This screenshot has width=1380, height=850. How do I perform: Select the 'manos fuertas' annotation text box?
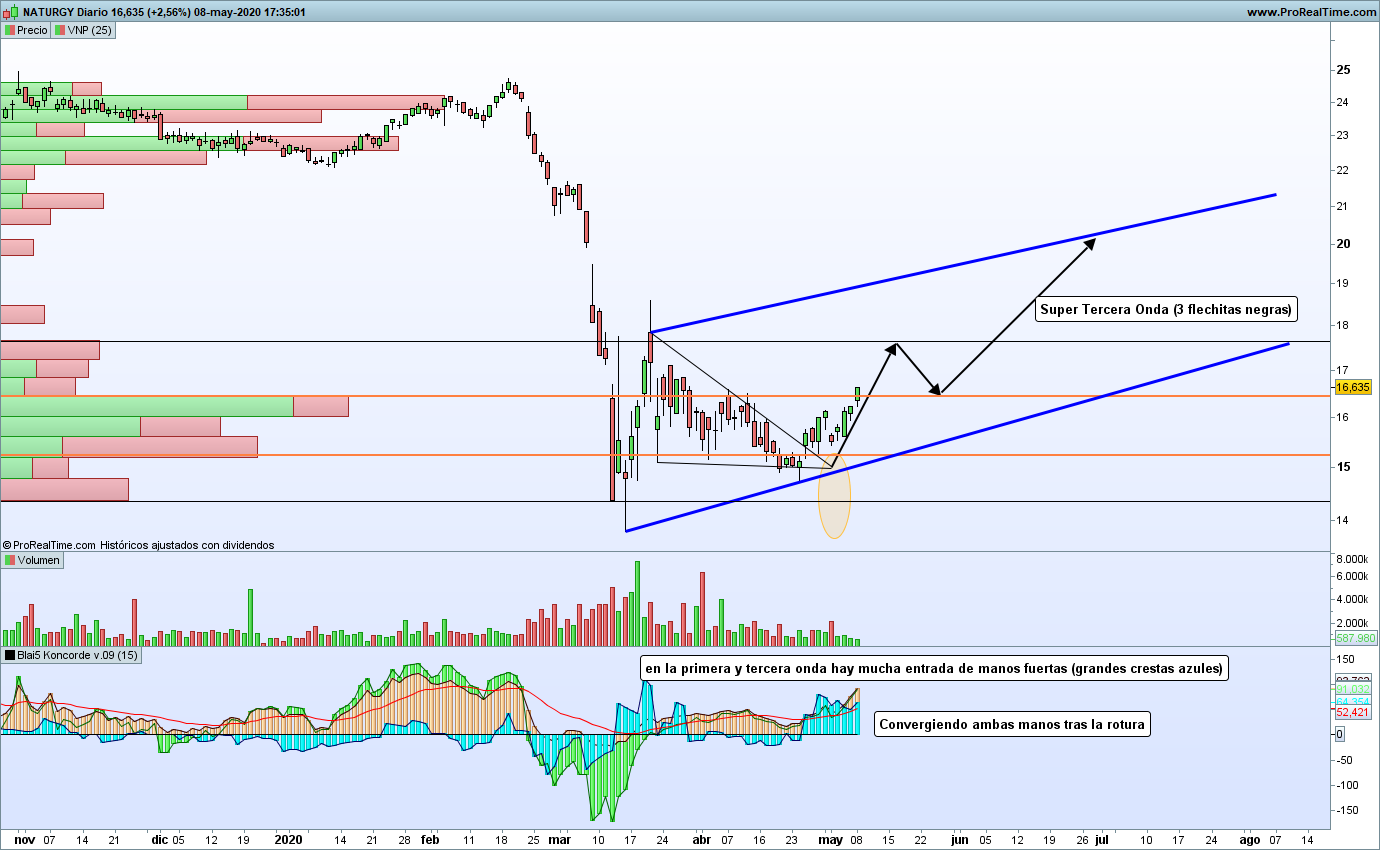click(x=933, y=669)
